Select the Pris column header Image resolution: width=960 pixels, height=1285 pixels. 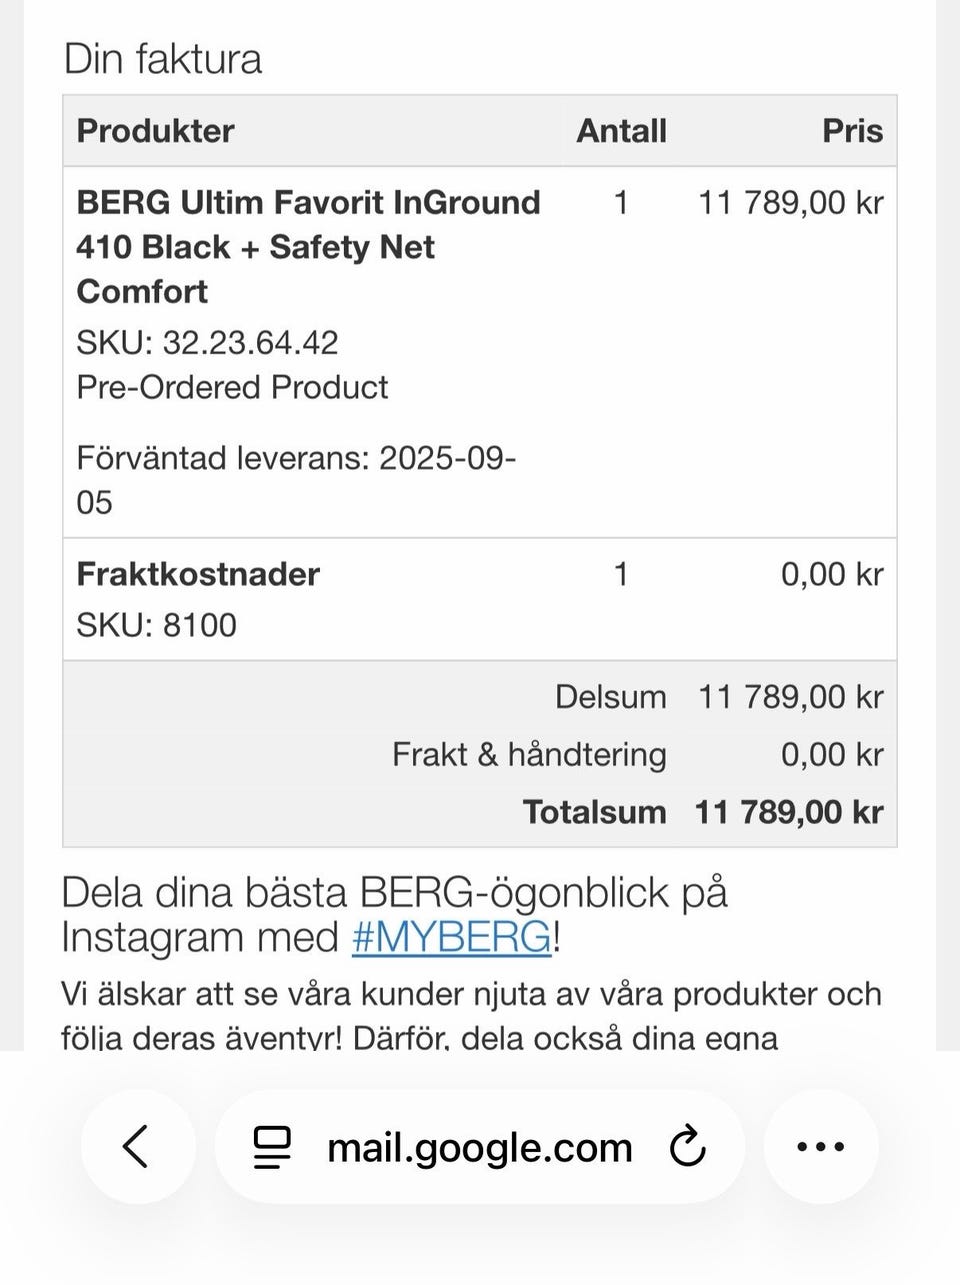pos(852,131)
